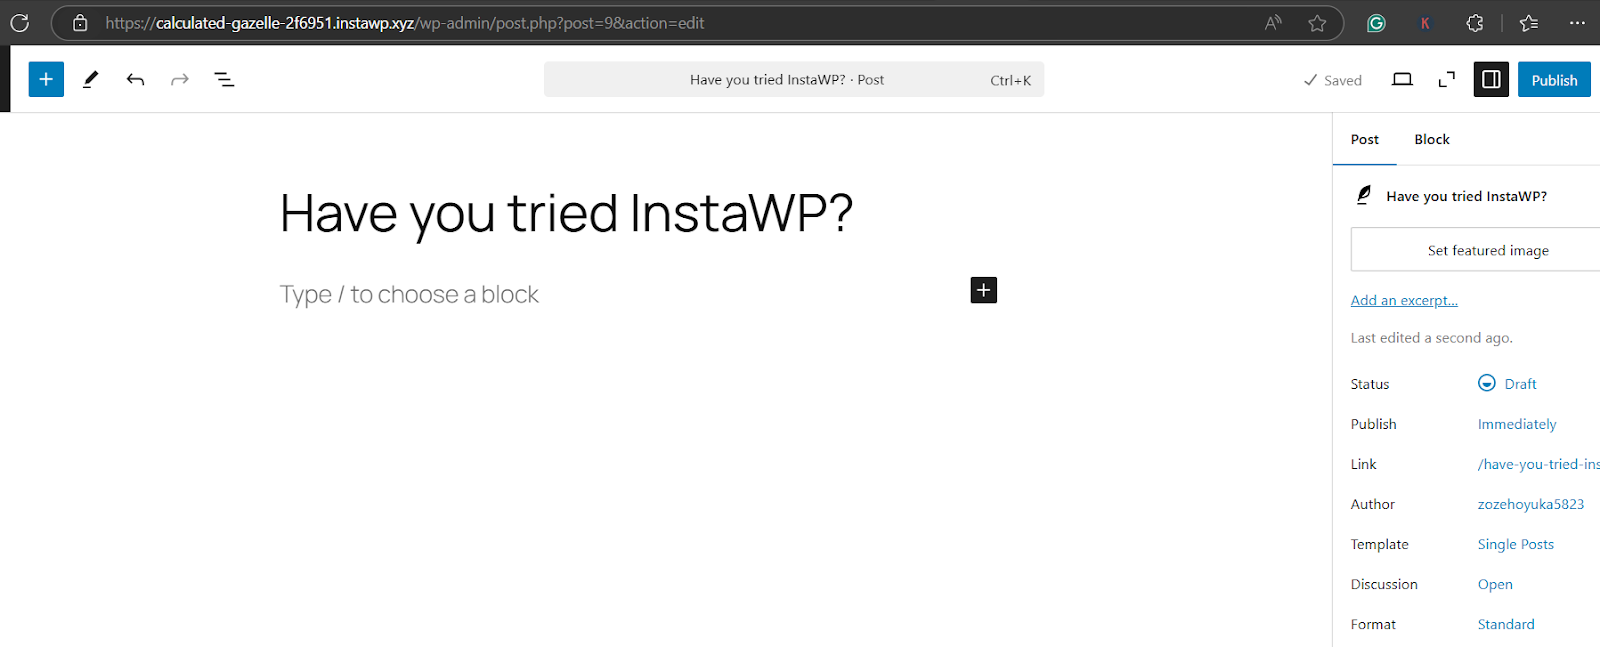Edit the /have-you-tried link slug
The image size is (1600, 647).
[1538, 464]
